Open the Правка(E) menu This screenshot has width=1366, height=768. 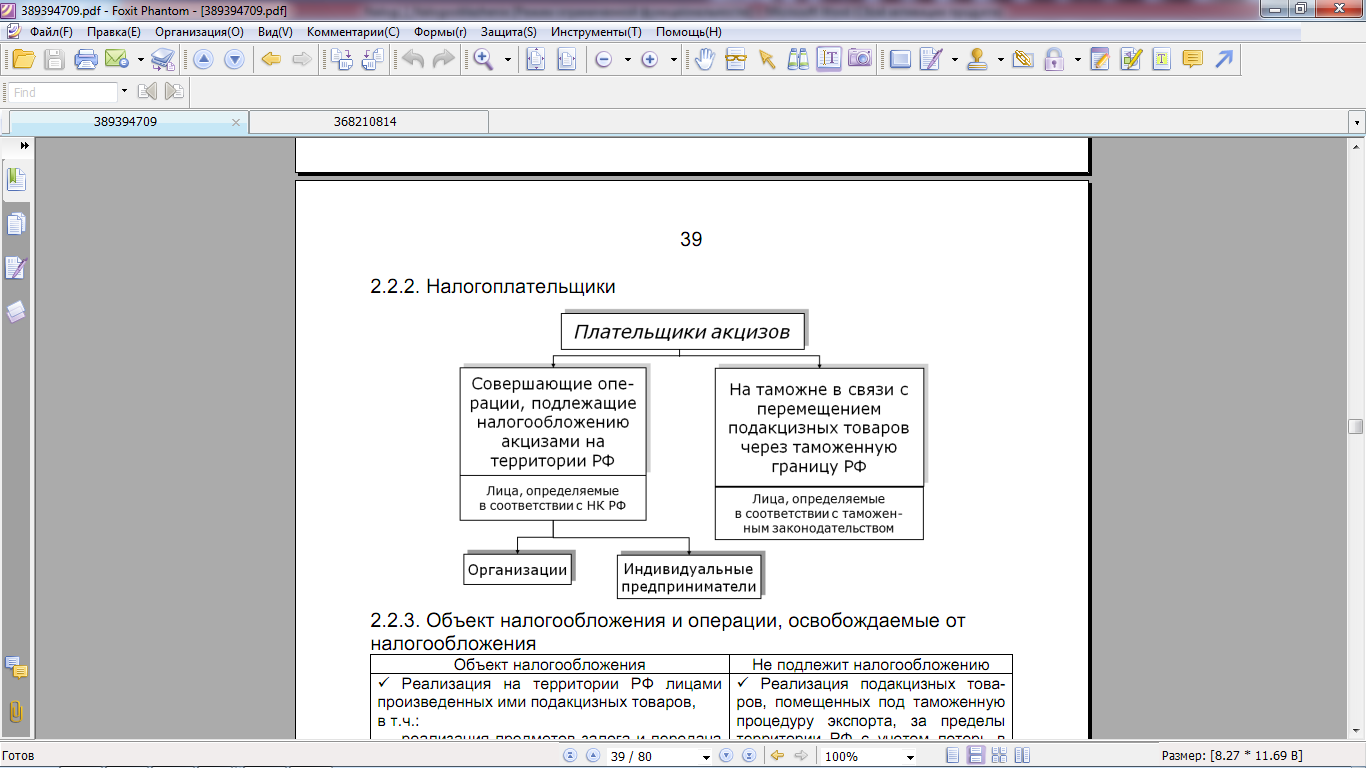point(114,32)
